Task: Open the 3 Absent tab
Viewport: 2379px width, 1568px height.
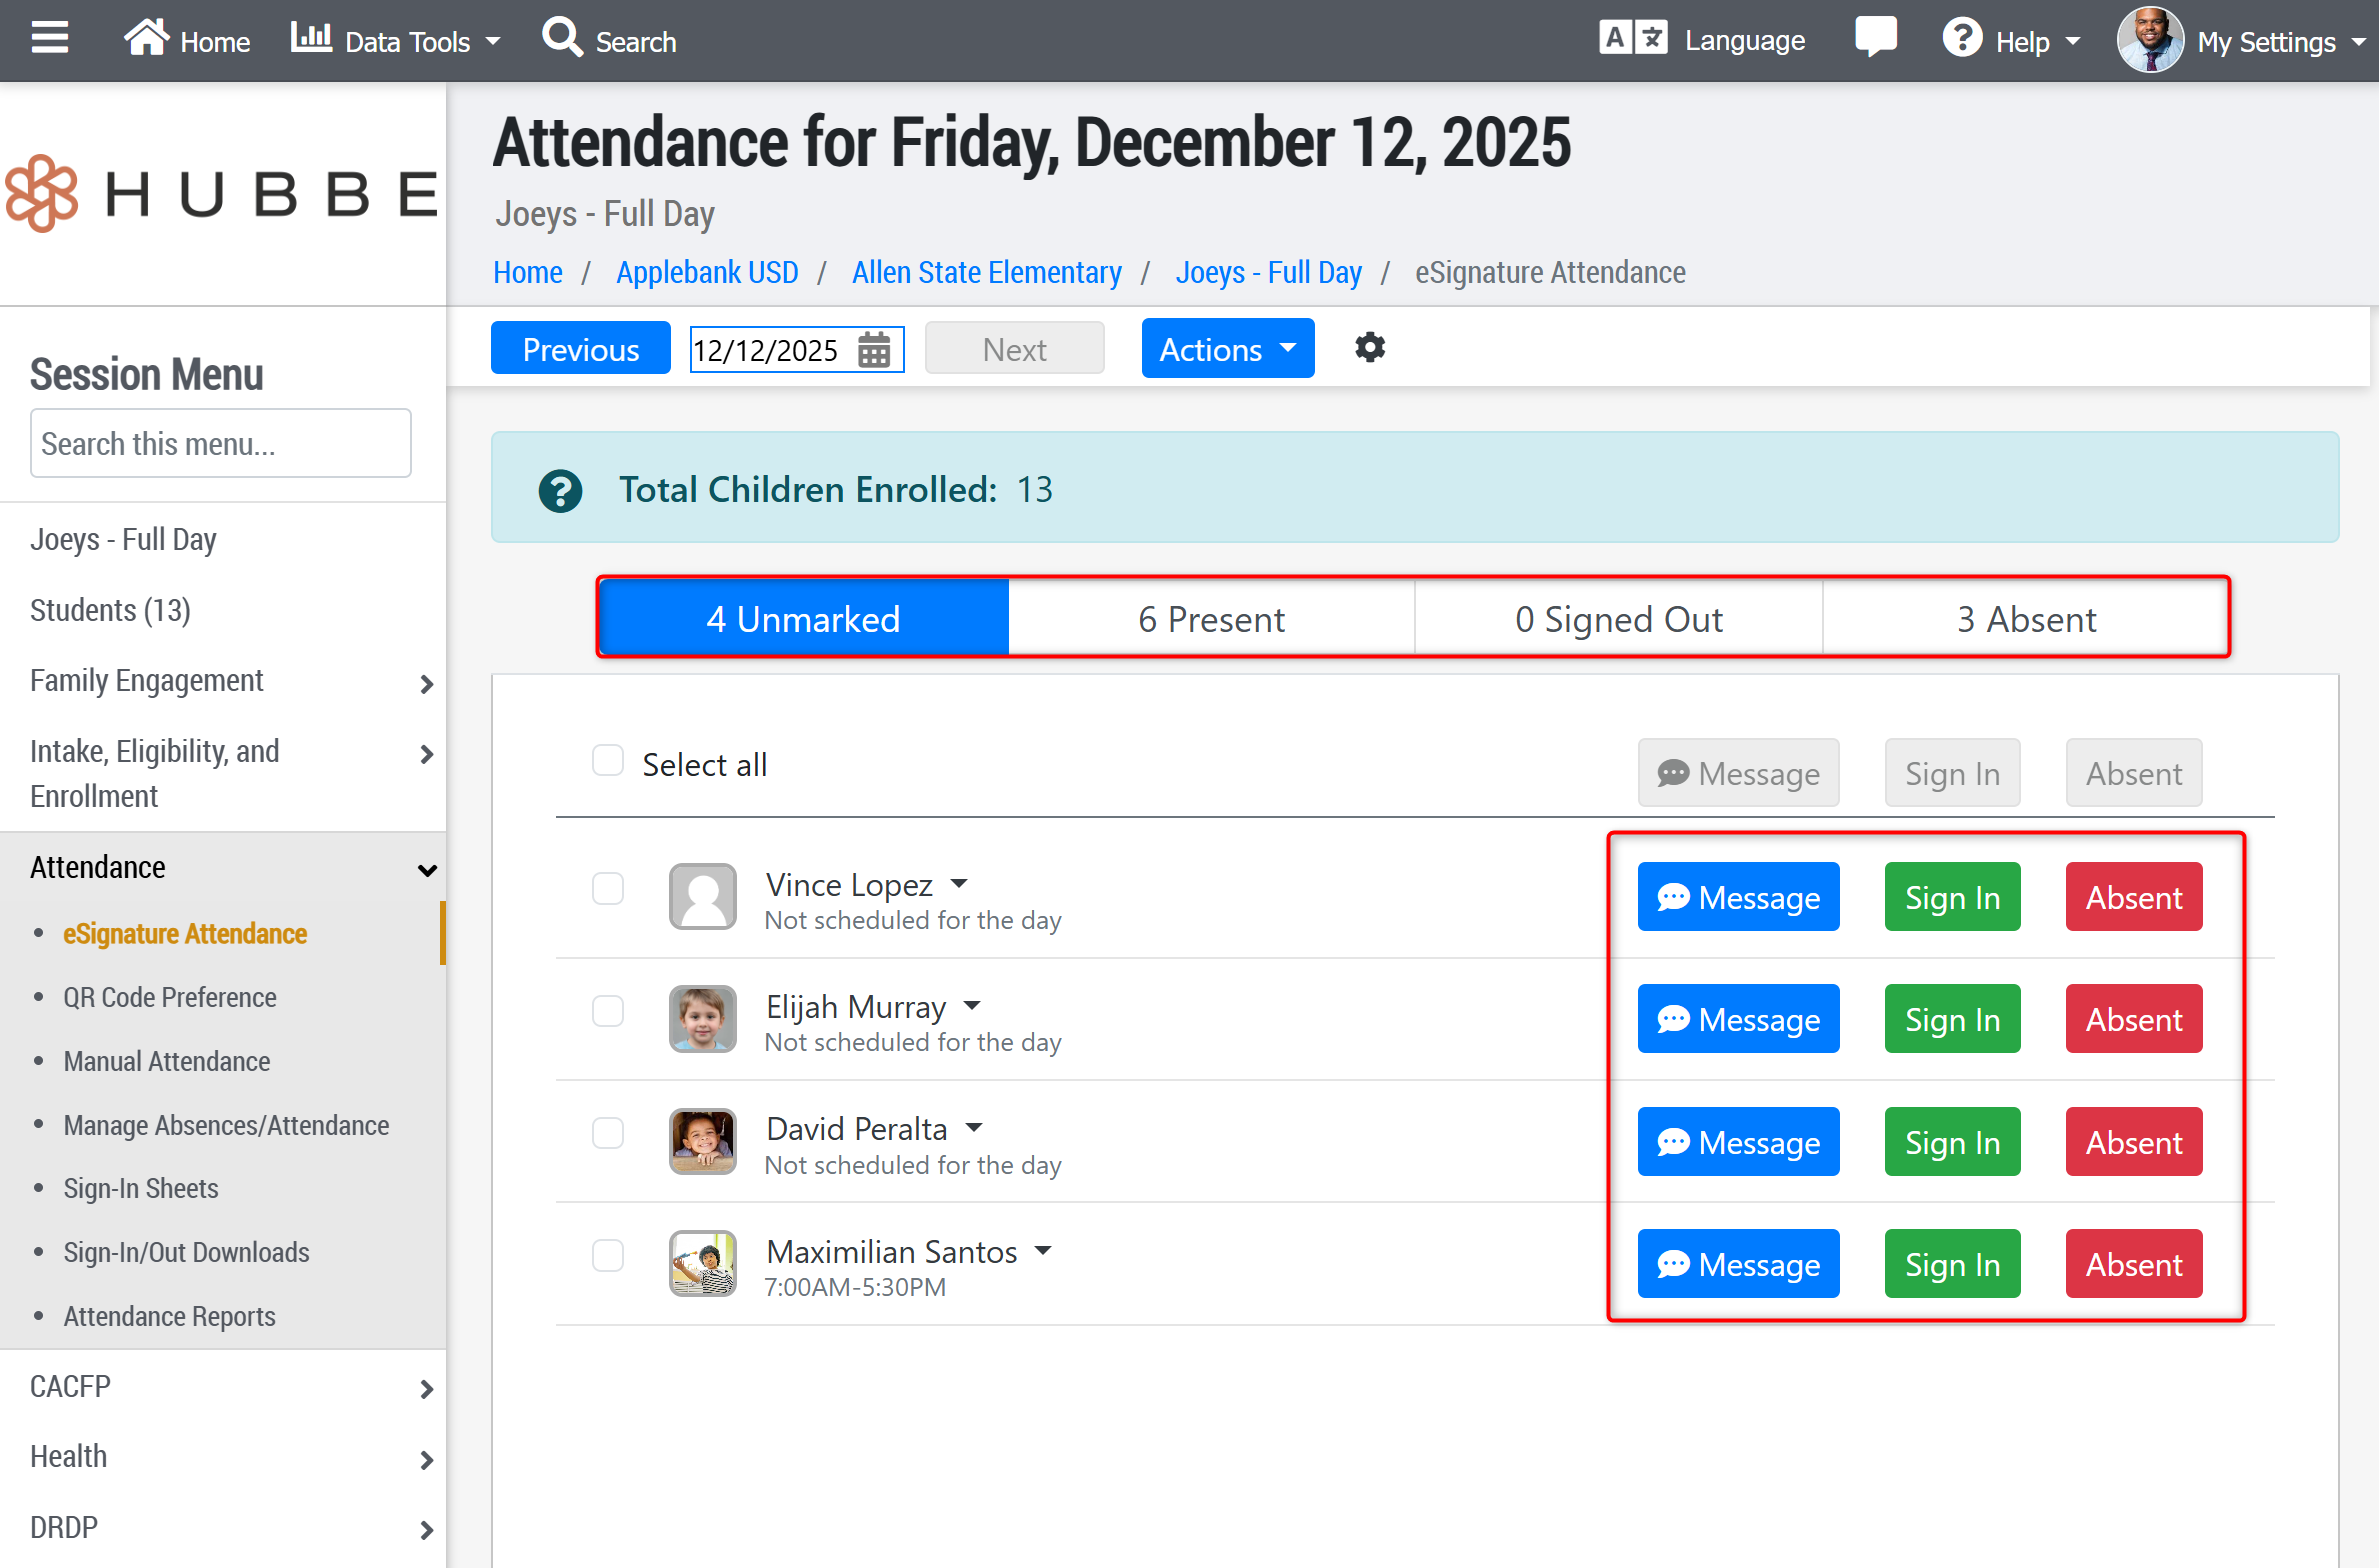Action: pos(2025,619)
